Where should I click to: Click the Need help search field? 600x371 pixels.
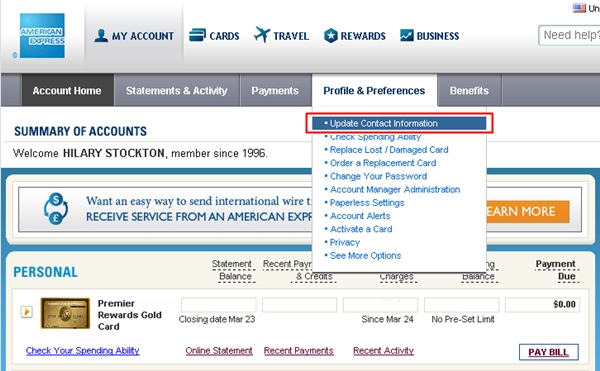[x=569, y=35]
